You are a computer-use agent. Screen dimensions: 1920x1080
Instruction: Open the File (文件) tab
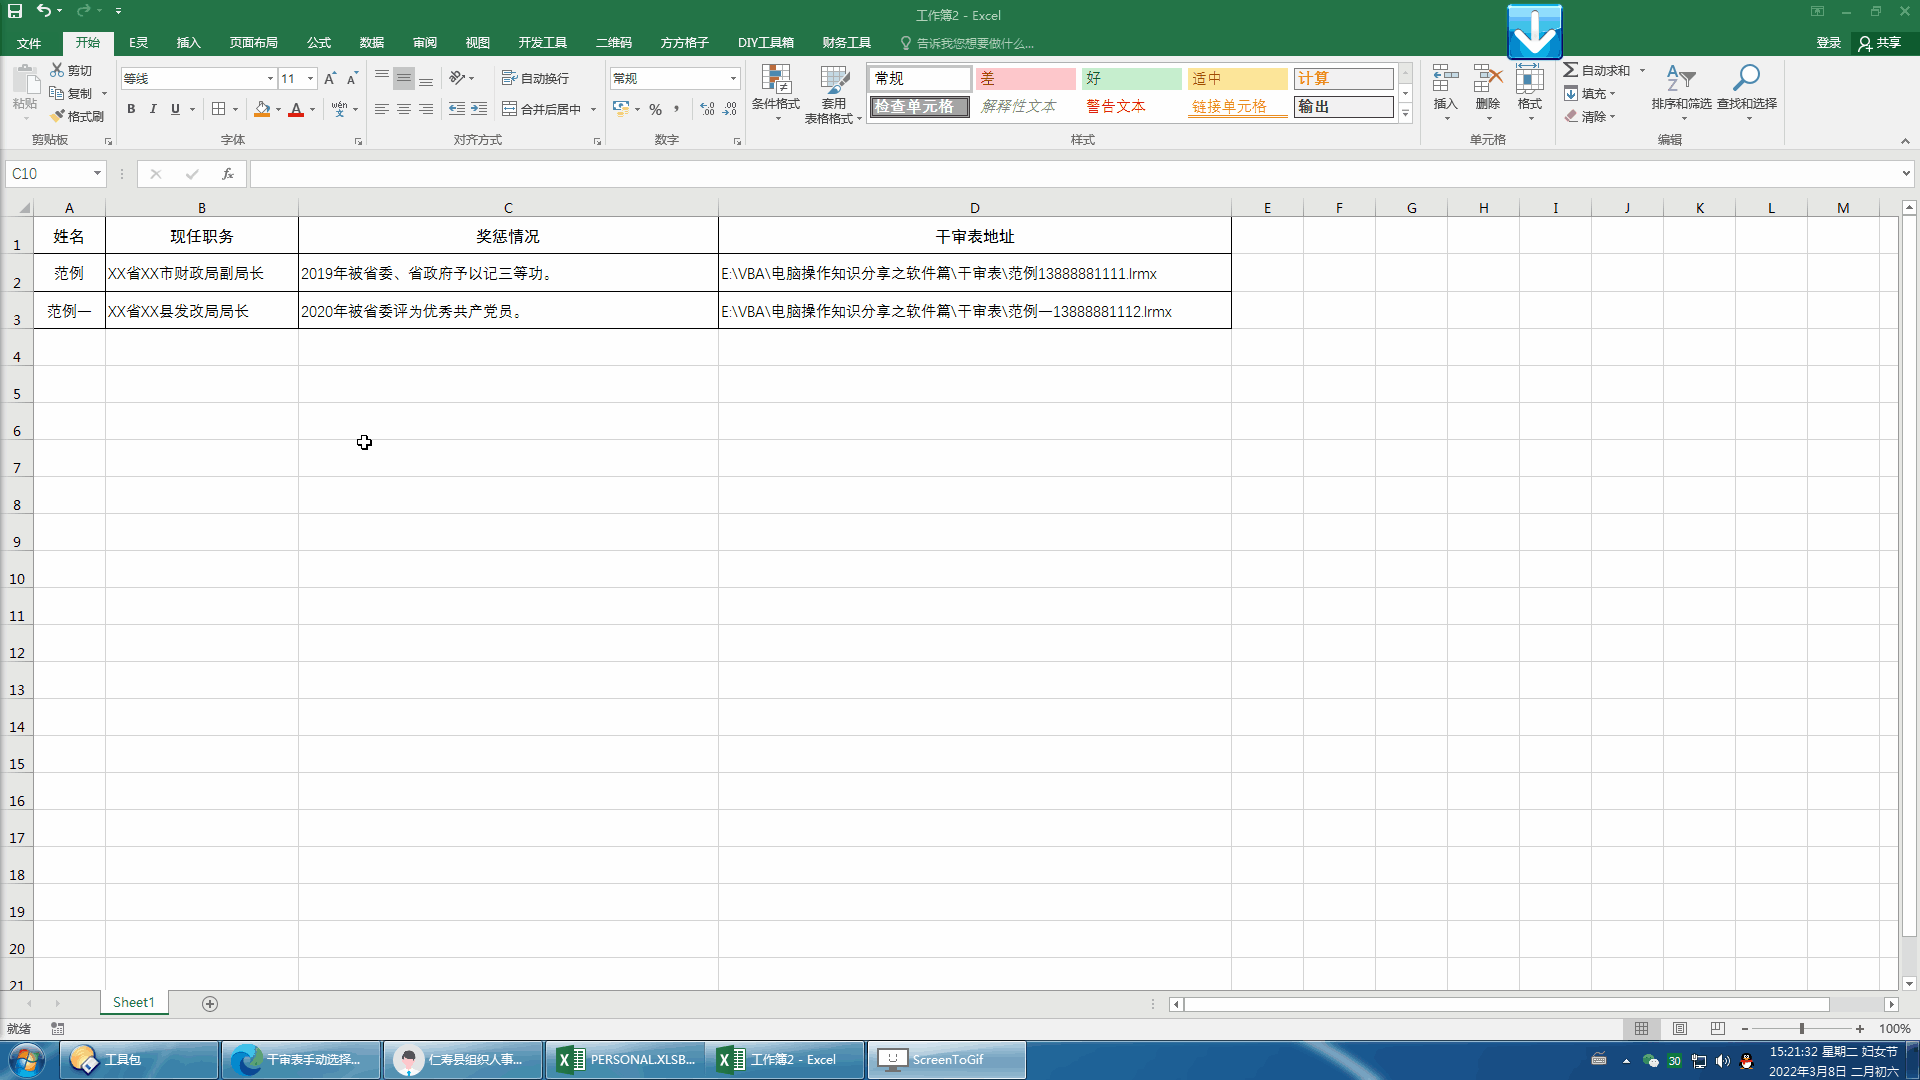pyautogui.click(x=29, y=43)
